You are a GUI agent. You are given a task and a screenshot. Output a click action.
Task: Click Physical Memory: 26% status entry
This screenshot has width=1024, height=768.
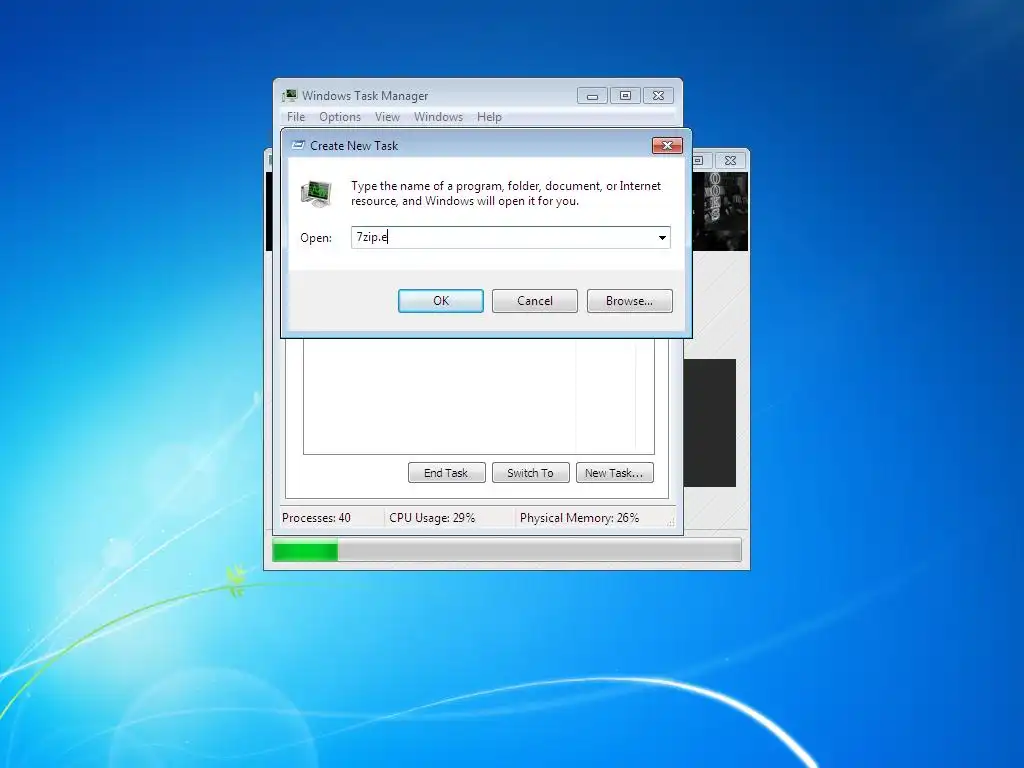(579, 518)
